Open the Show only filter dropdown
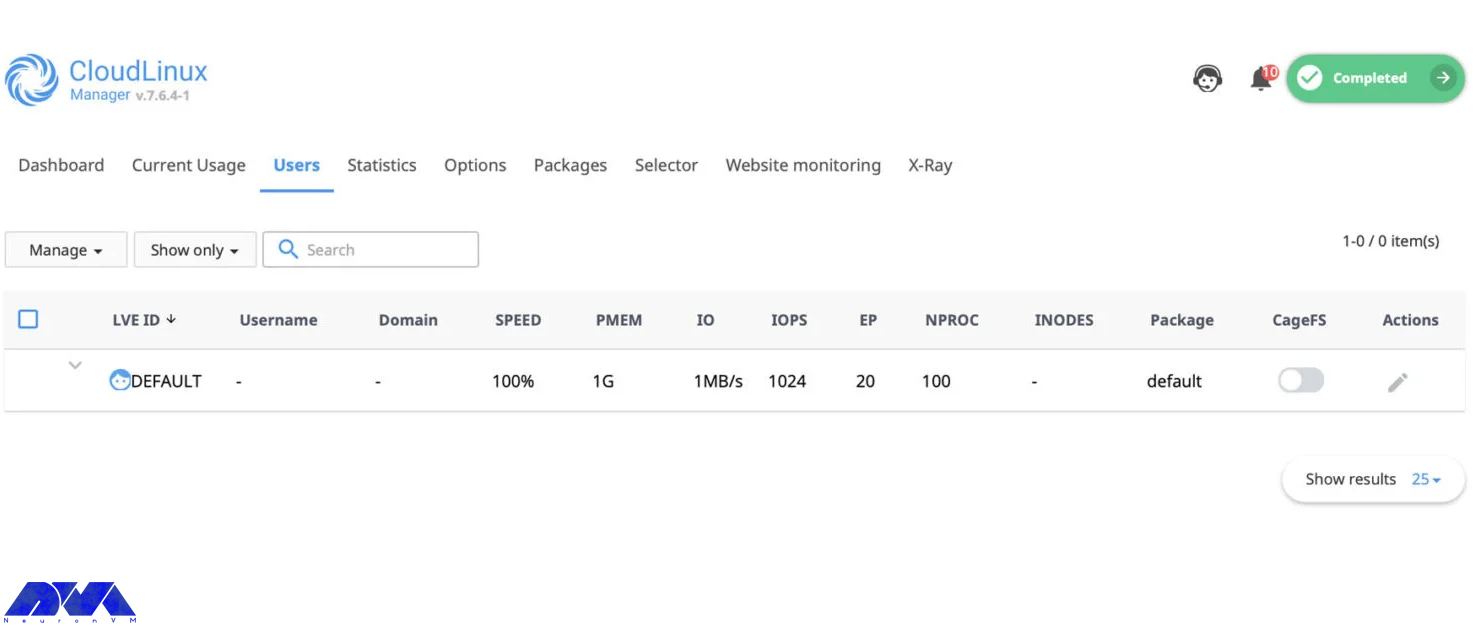The height and width of the screenshot is (629, 1484). pos(194,249)
